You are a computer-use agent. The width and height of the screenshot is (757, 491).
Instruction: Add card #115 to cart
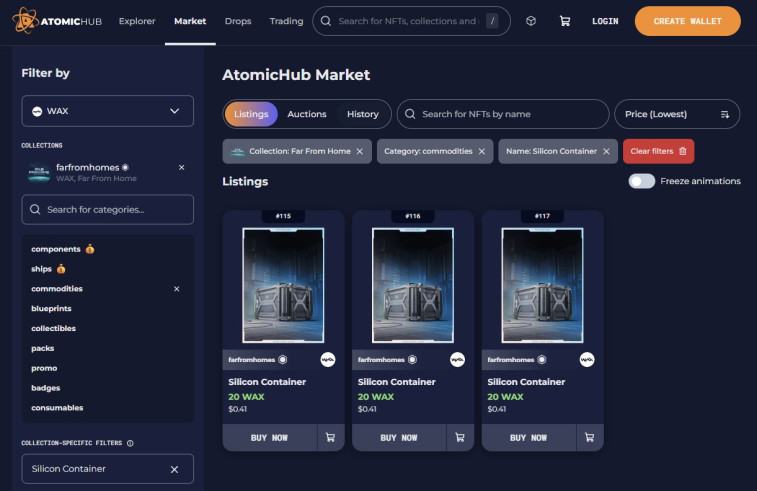tap(331, 438)
